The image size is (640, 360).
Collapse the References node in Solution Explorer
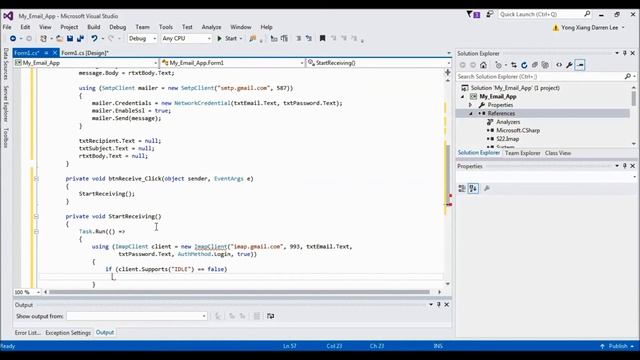point(471,113)
